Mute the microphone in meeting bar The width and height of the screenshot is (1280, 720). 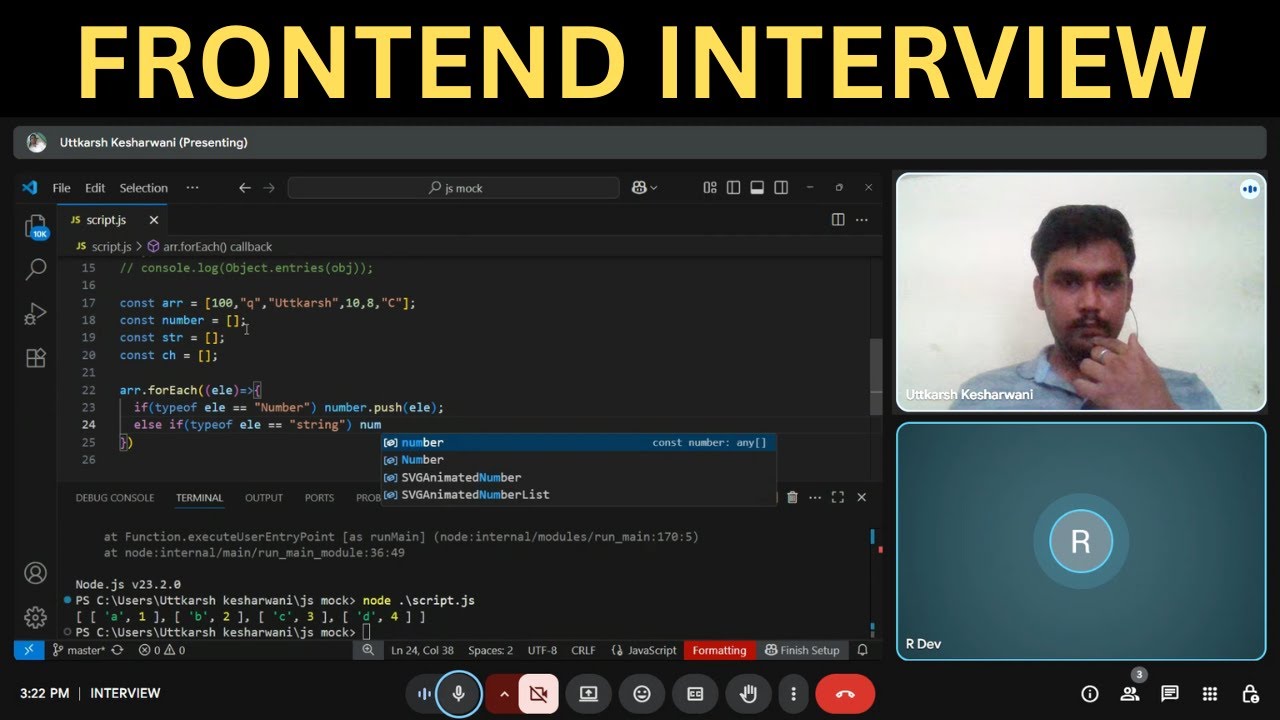pos(459,694)
